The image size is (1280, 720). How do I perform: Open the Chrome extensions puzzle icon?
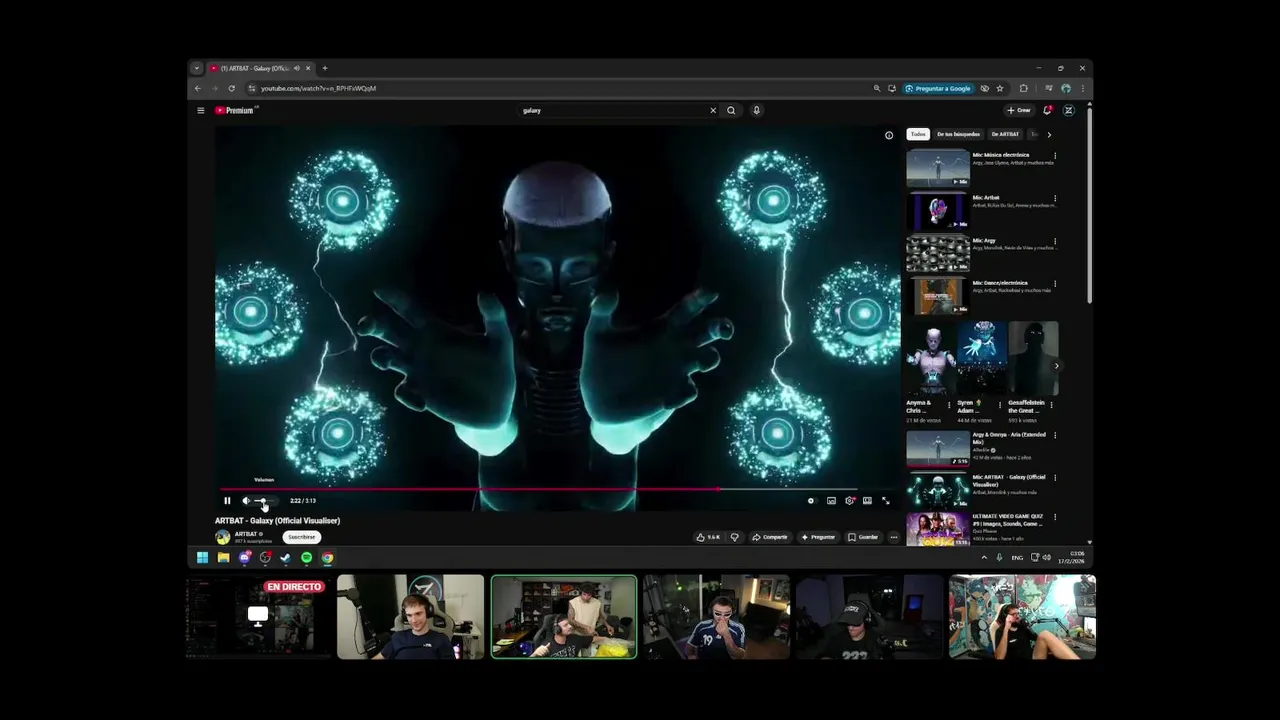coord(1023,88)
